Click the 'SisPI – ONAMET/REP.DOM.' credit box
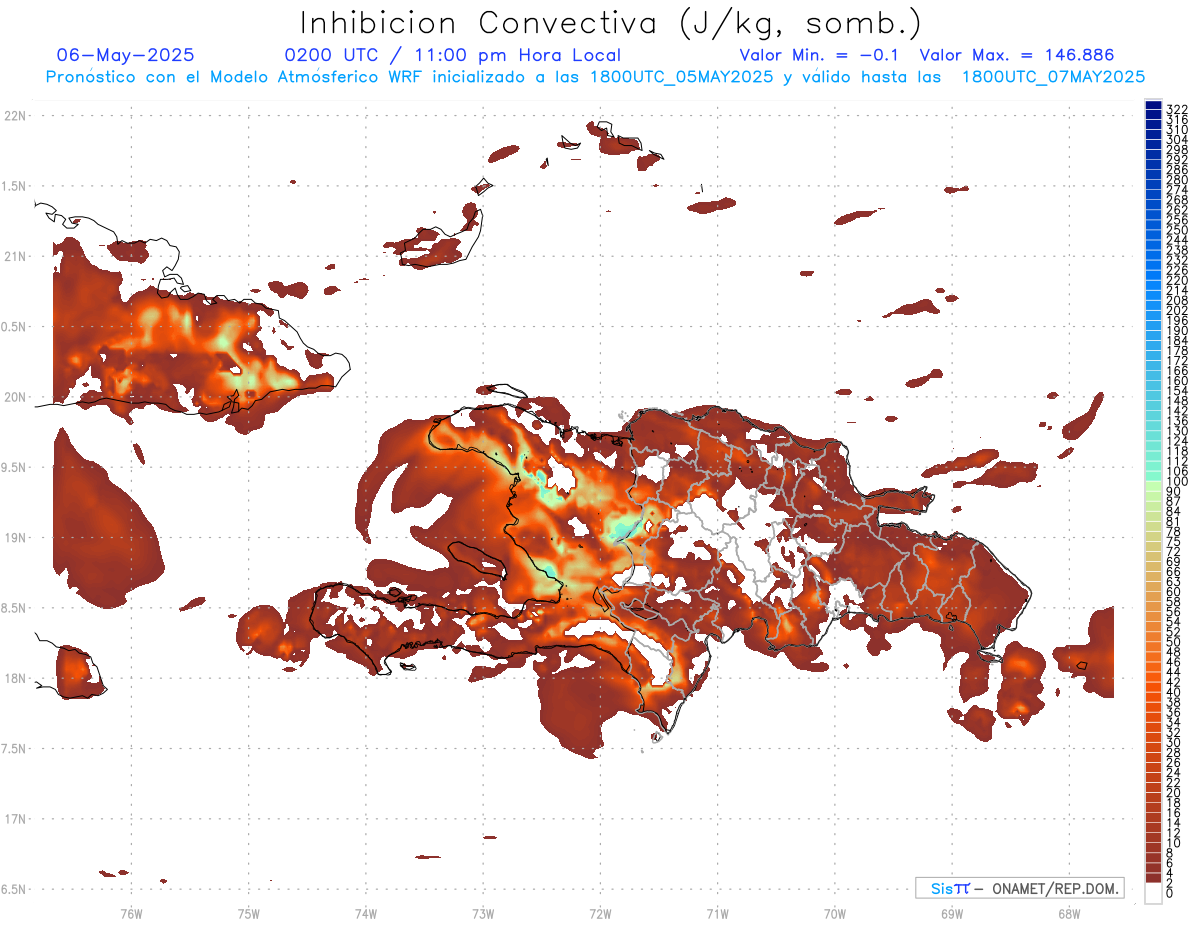The width and height of the screenshot is (1200, 927). 1019,888
